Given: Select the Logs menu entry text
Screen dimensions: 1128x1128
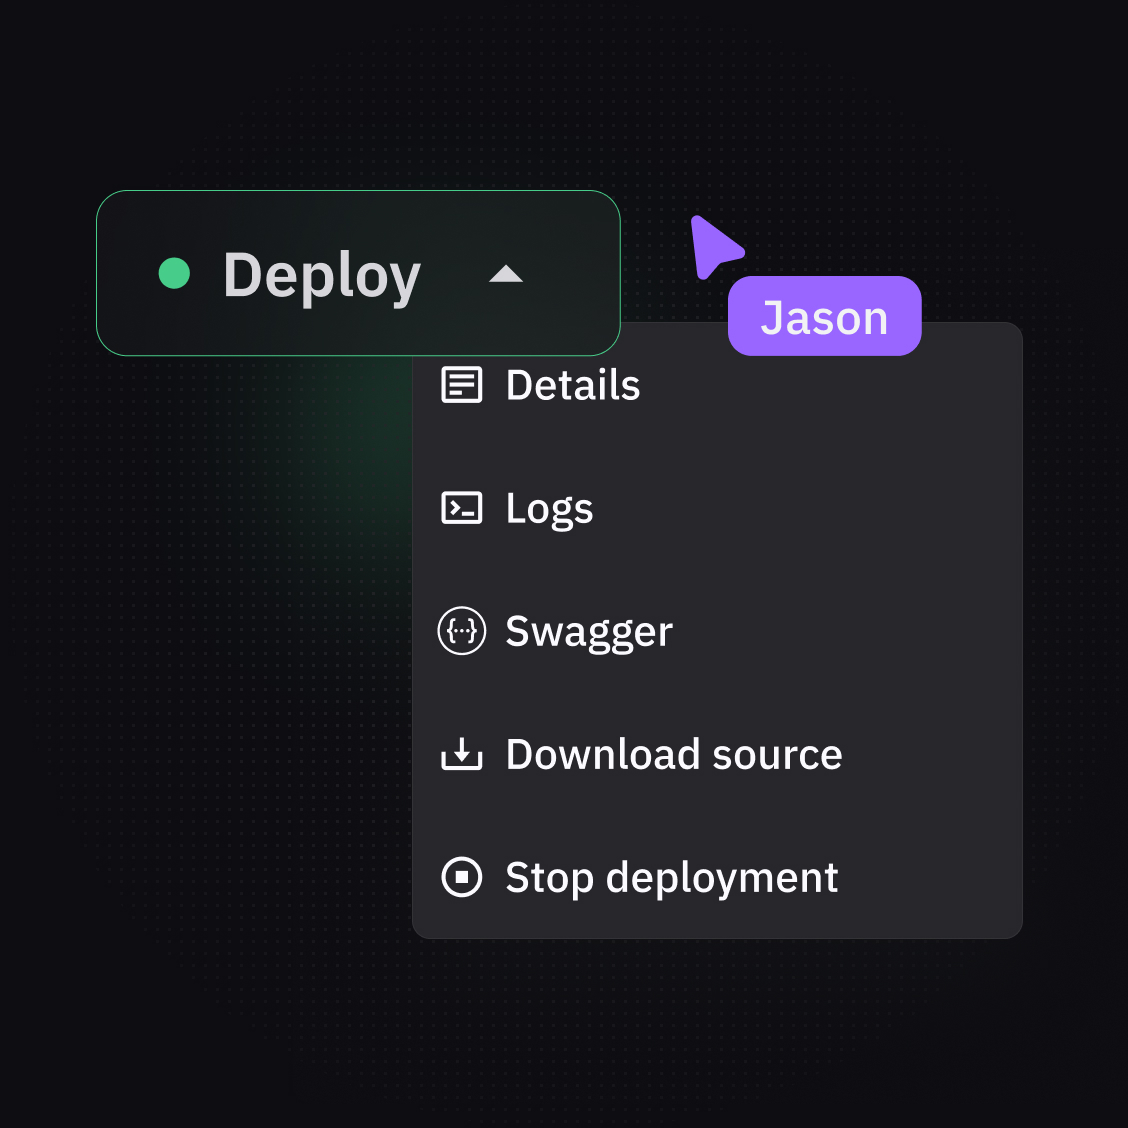Looking at the screenshot, I should [x=549, y=508].
